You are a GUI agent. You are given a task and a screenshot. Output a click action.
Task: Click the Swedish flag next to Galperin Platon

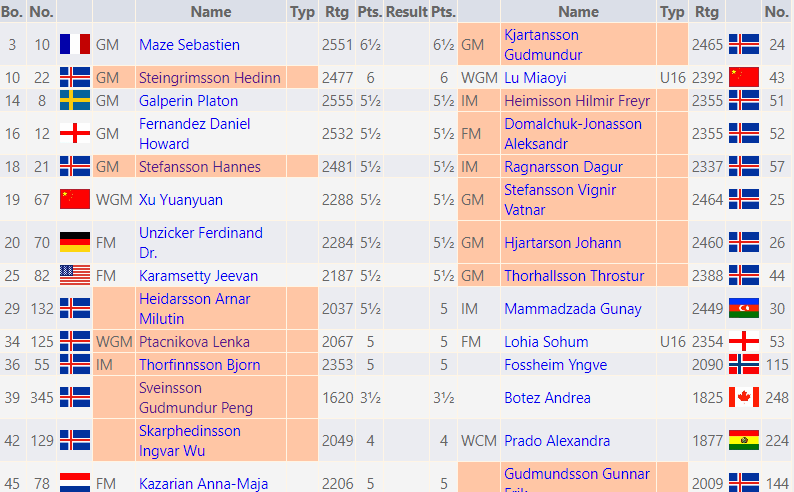75,100
